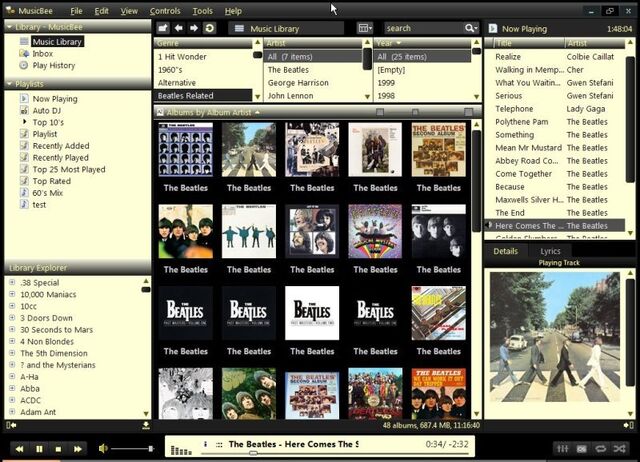Select Beatles Related genre
Viewport: 640px width, 462px height.
click(x=203, y=96)
